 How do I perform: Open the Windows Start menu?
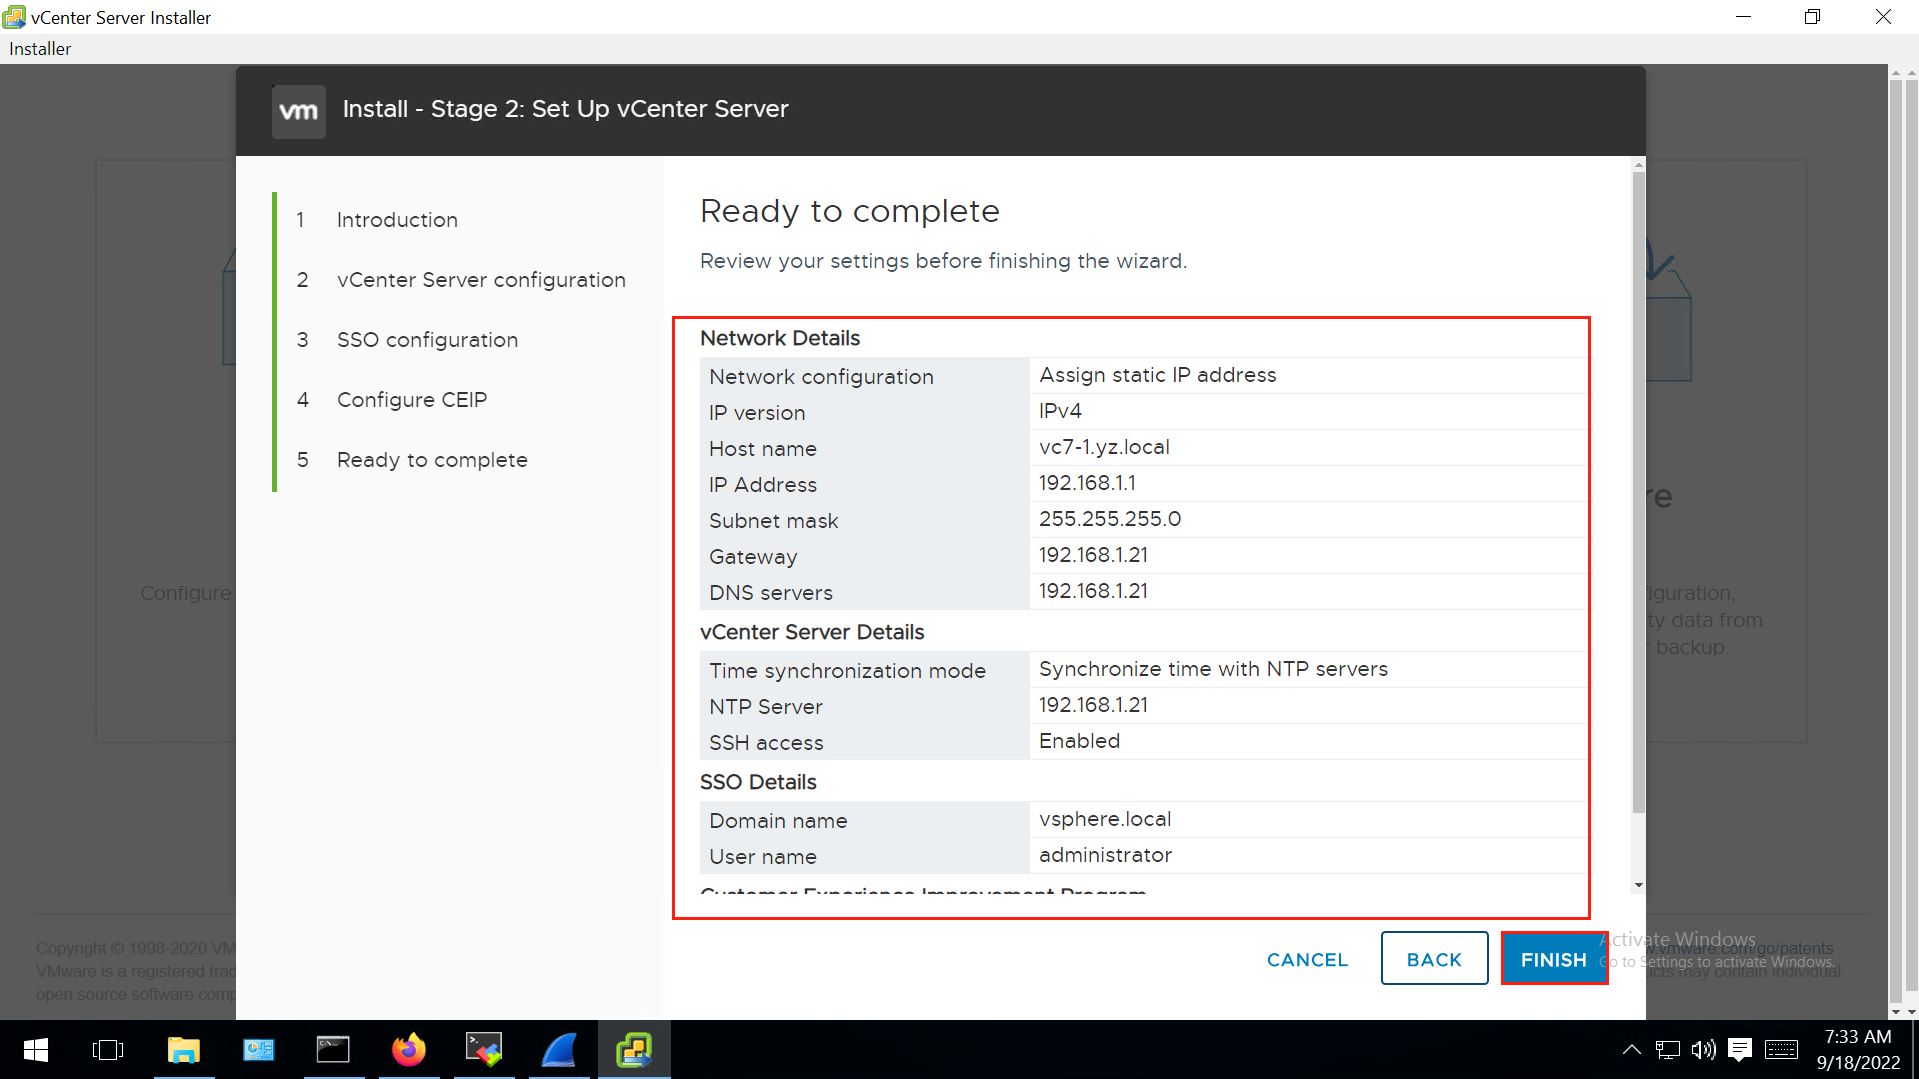point(36,1050)
